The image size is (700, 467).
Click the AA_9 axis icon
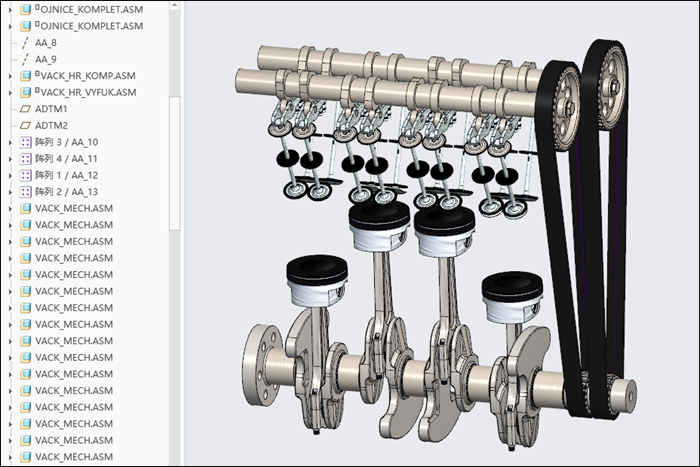[26, 59]
